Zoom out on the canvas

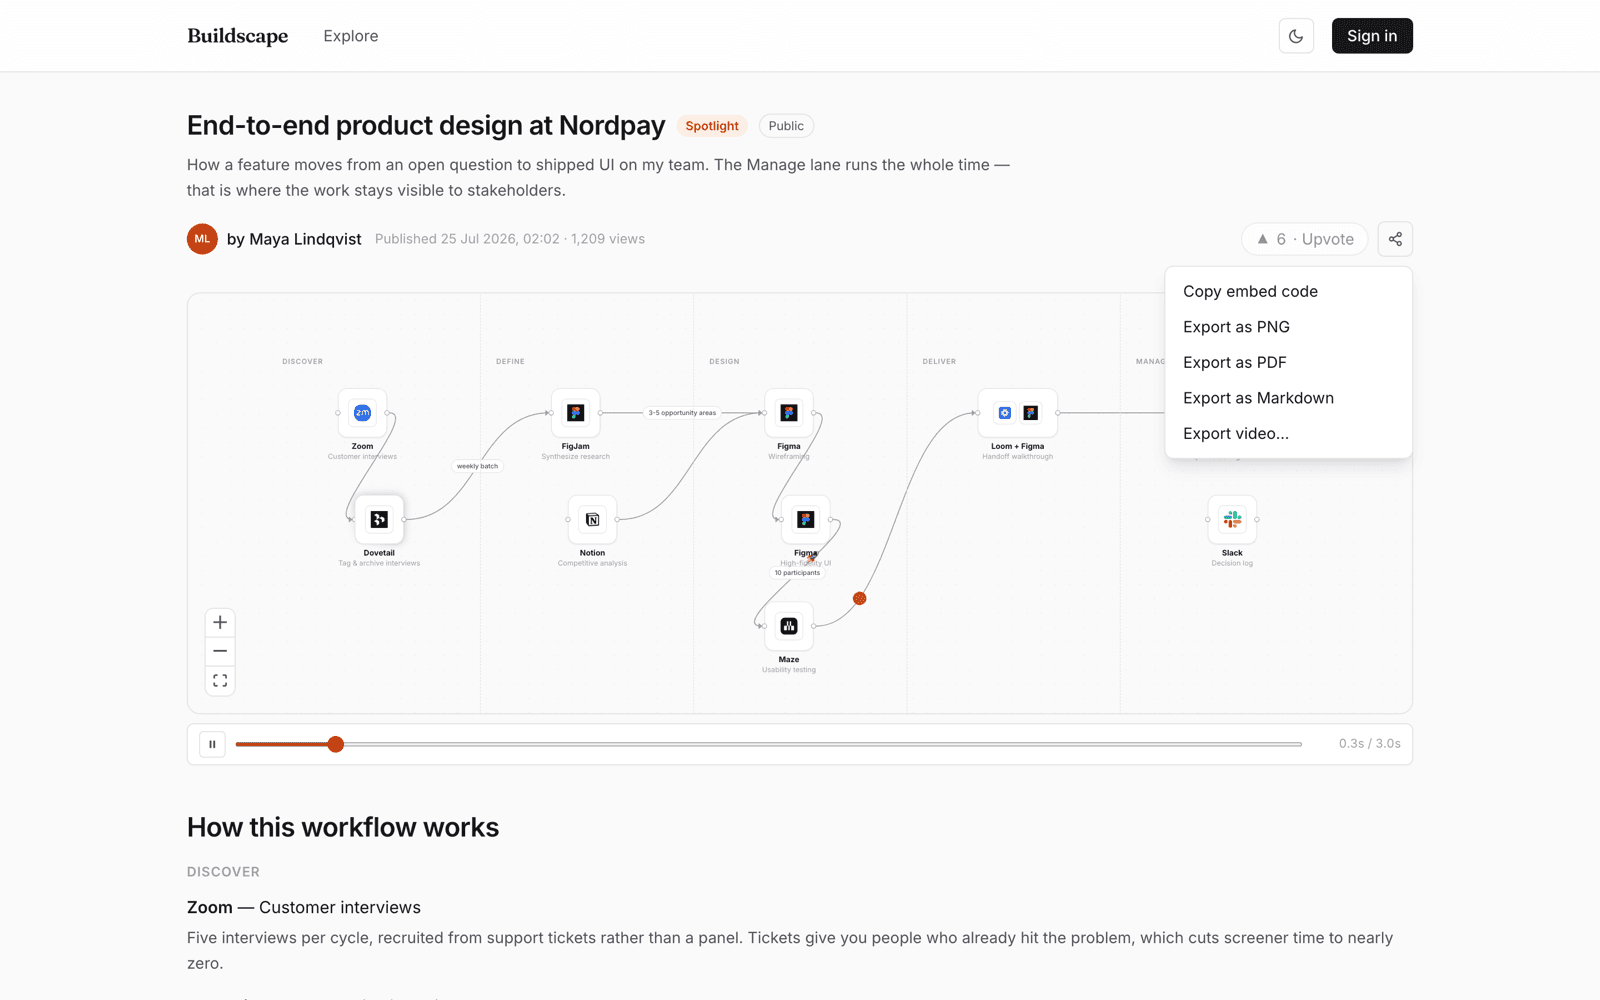pos(220,651)
